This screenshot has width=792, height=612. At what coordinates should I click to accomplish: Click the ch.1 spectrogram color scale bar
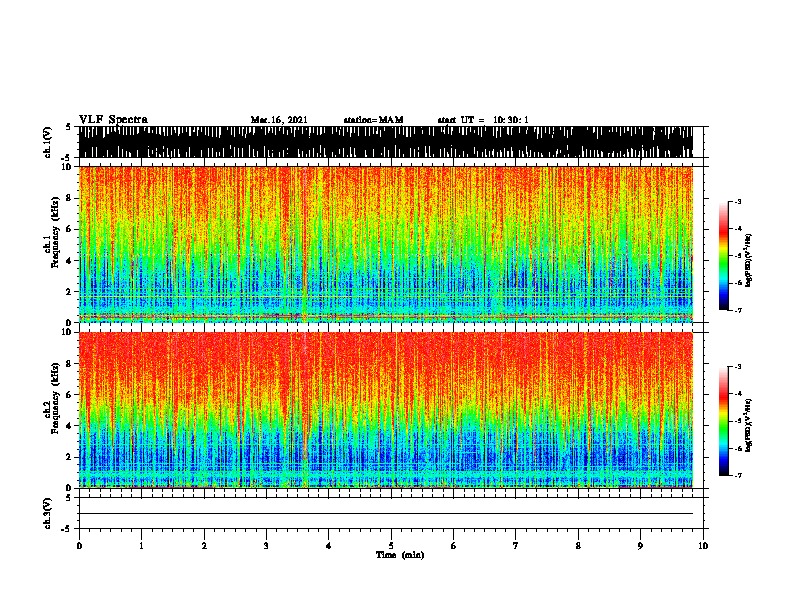pyautogui.click(x=723, y=256)
